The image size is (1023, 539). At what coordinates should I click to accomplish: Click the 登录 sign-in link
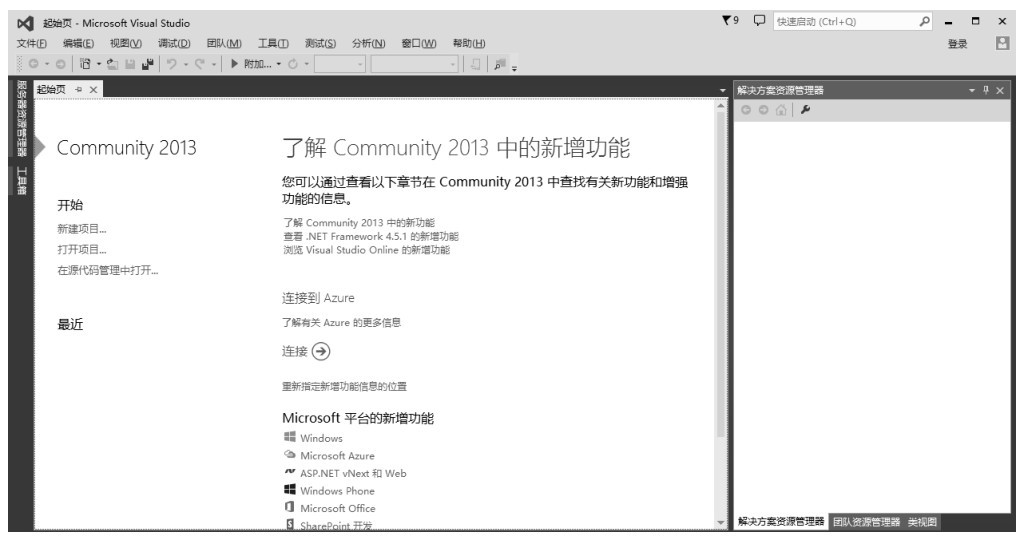pos(957,44)
